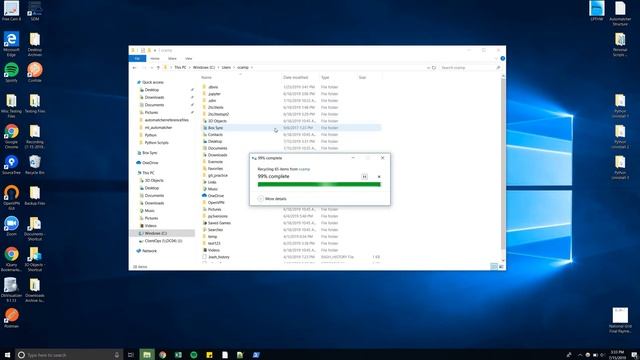Viewport: 640px width, 360px height.
Task: Open the Zoom desktop shortcut
Action: point(11,227)
